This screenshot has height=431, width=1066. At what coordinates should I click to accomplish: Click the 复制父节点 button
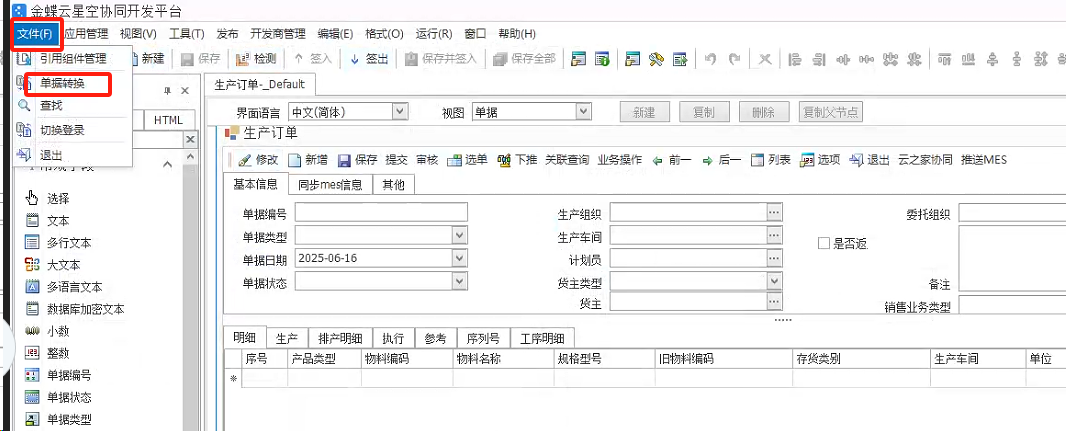click(830, 112)
